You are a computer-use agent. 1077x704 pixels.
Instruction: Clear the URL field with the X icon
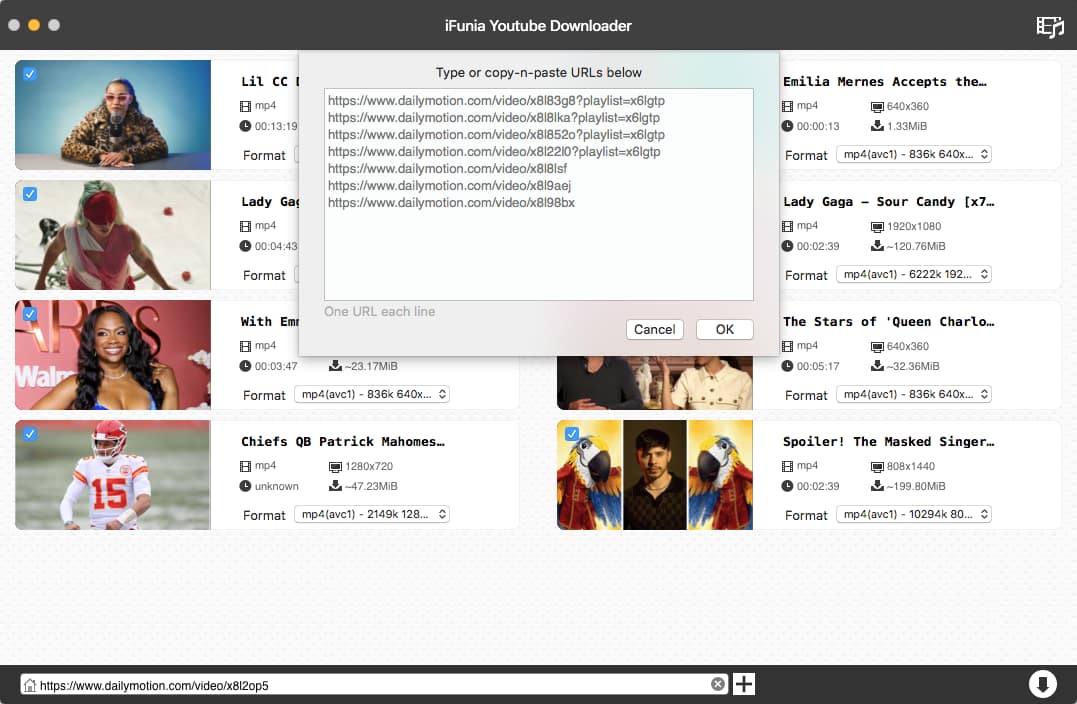coord(717,685)
